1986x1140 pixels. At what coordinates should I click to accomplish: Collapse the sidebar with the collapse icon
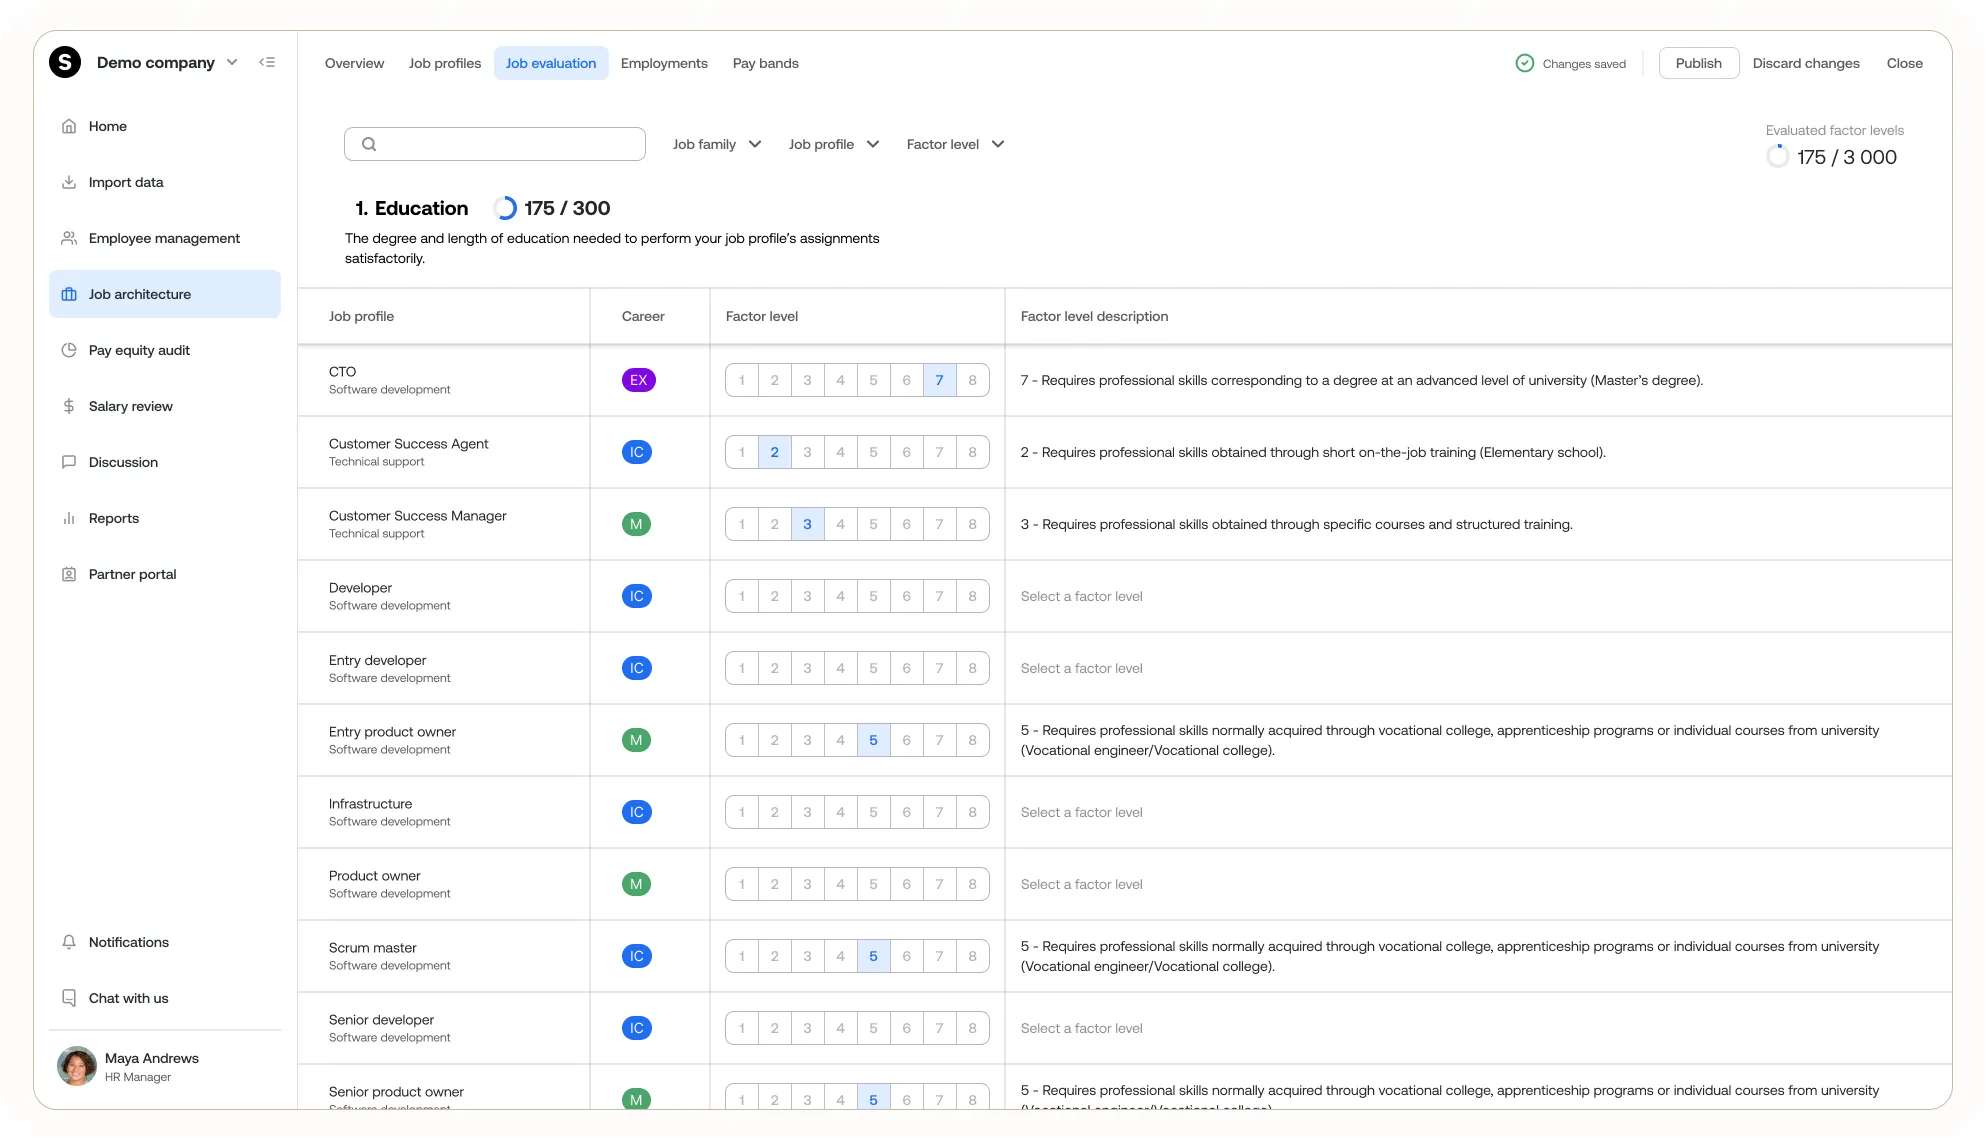[x=267, y=62]
